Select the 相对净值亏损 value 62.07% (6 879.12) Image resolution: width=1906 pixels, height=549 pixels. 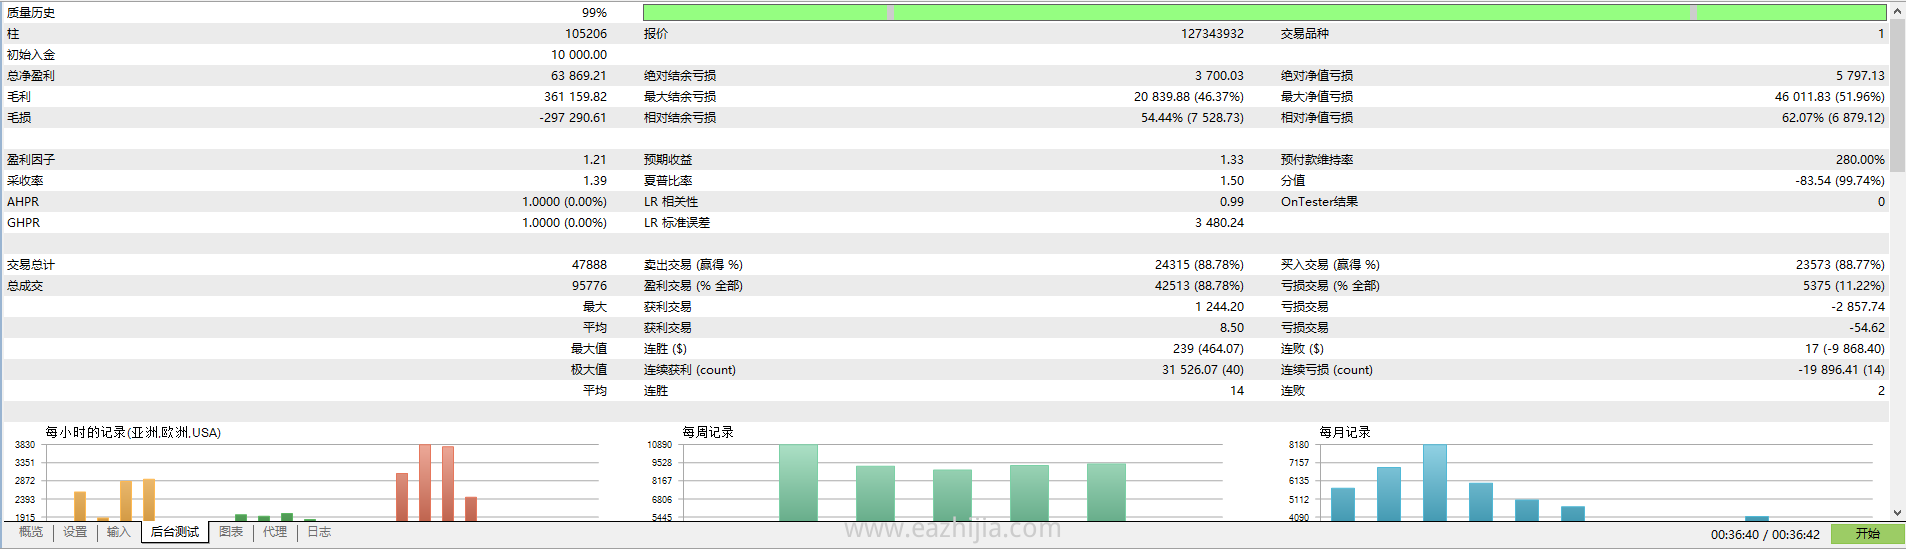(x=1833, y=118)
